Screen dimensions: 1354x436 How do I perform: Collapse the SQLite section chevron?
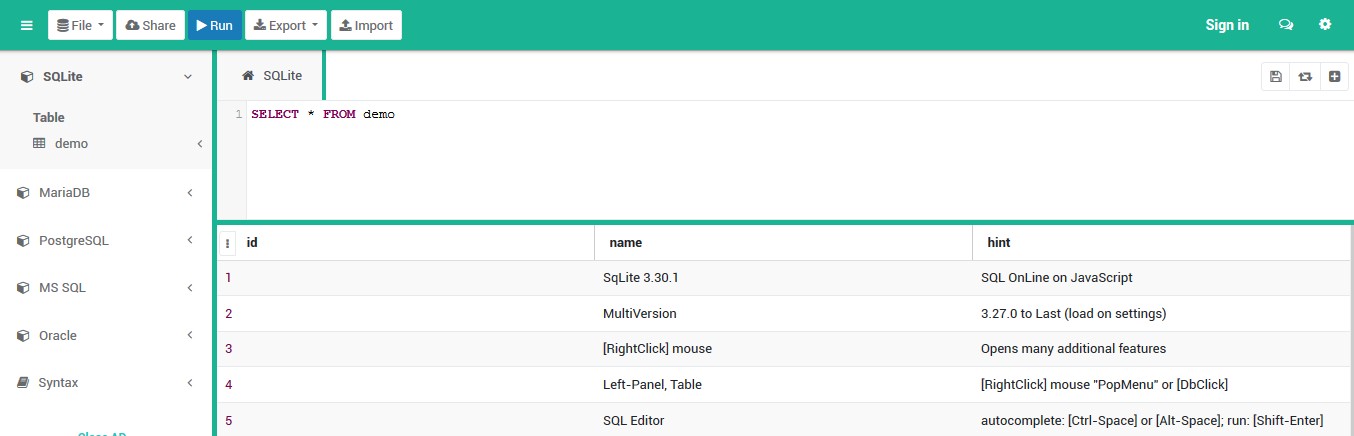pos(187,76)
